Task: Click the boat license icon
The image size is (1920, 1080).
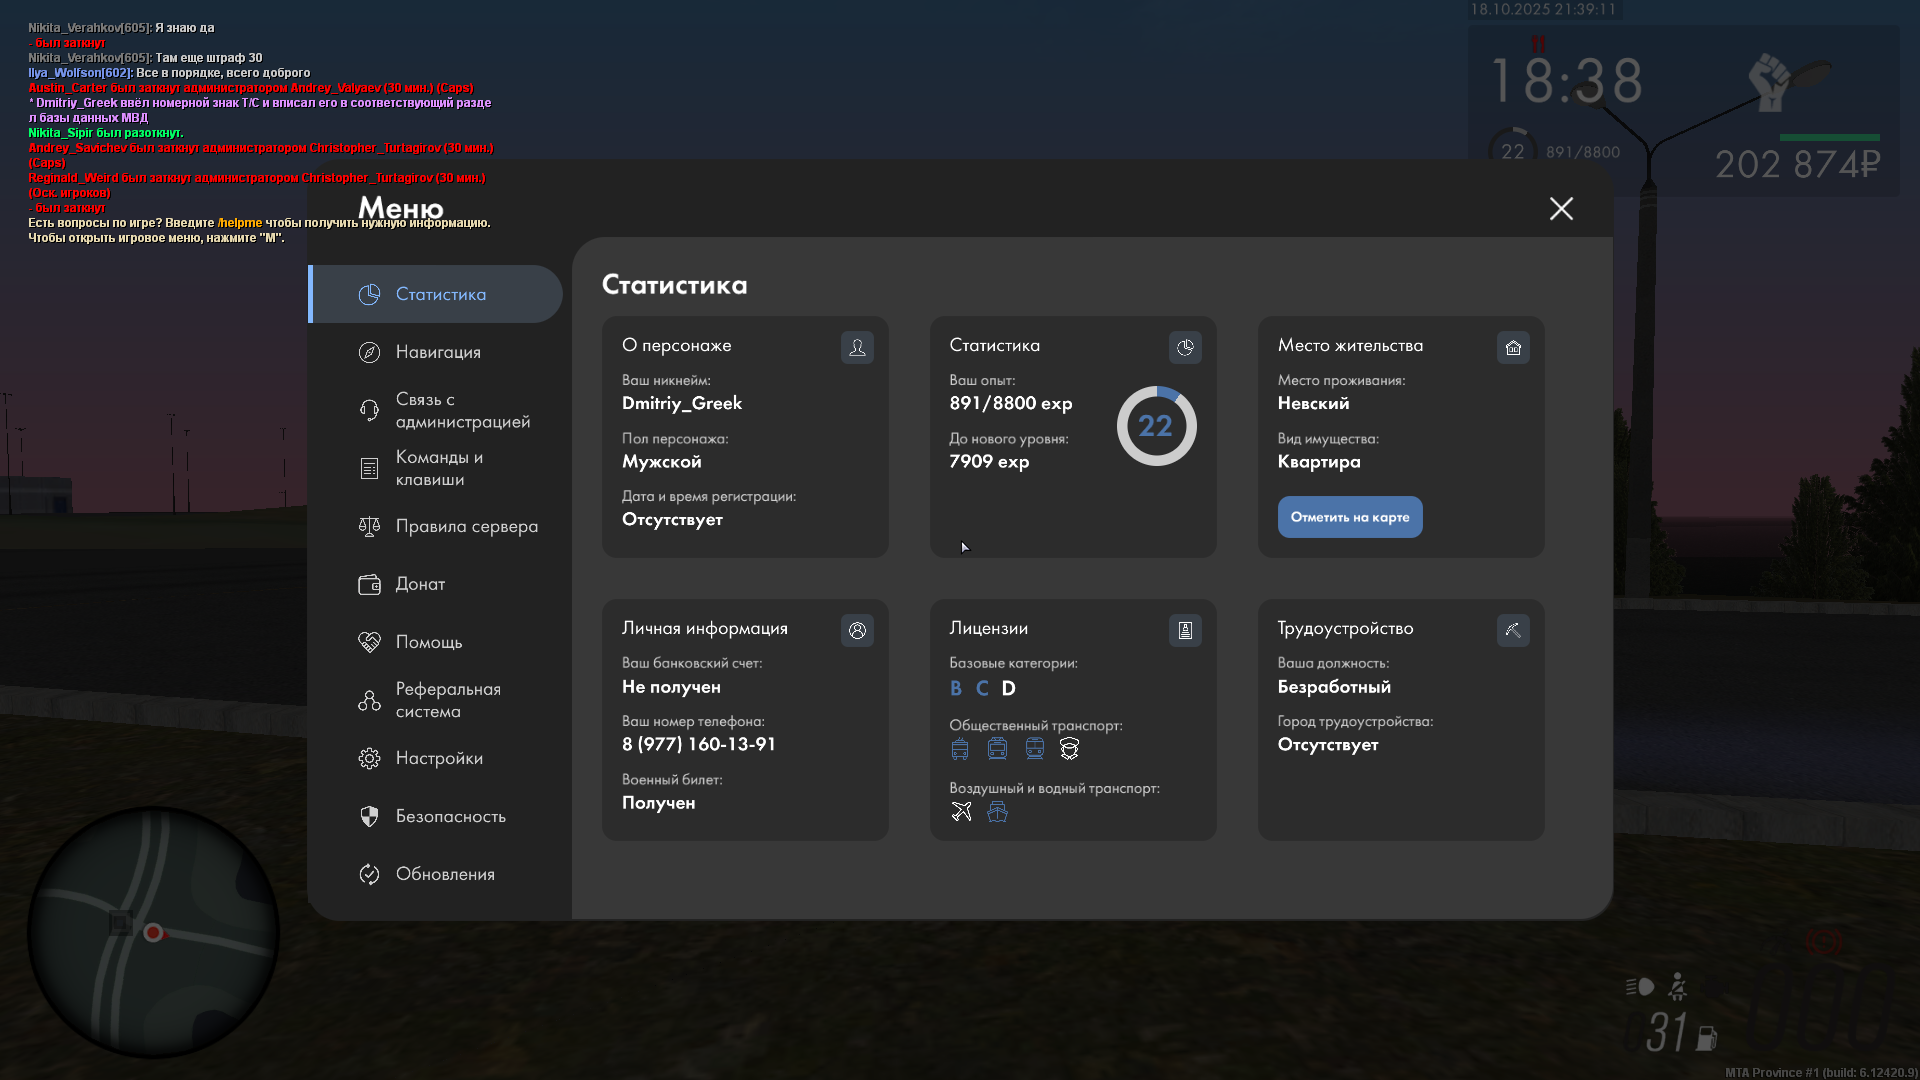Action: (997, 811)
